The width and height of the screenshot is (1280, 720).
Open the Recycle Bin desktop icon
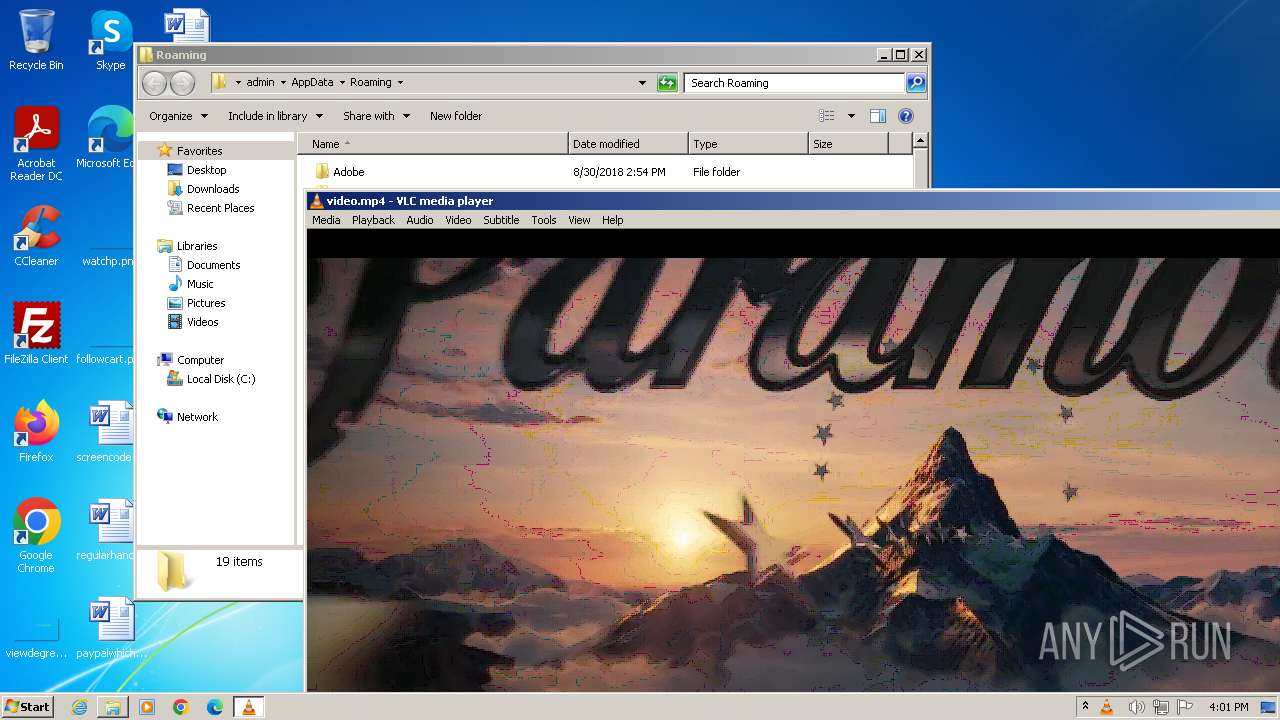pyautogui.click(x=36, y=40)
